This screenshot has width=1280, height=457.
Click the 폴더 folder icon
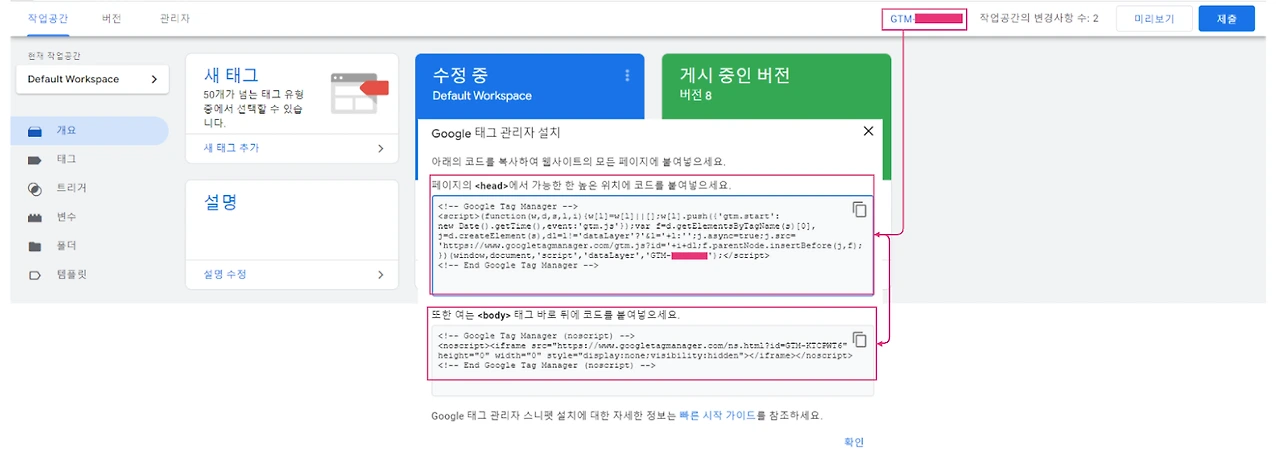pos(35,246)
